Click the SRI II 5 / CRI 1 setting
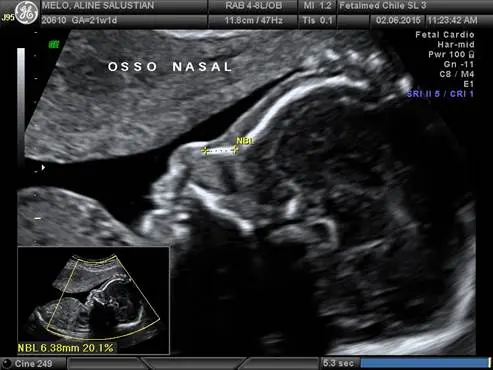493x370 pixels. (x=440, y=94)
